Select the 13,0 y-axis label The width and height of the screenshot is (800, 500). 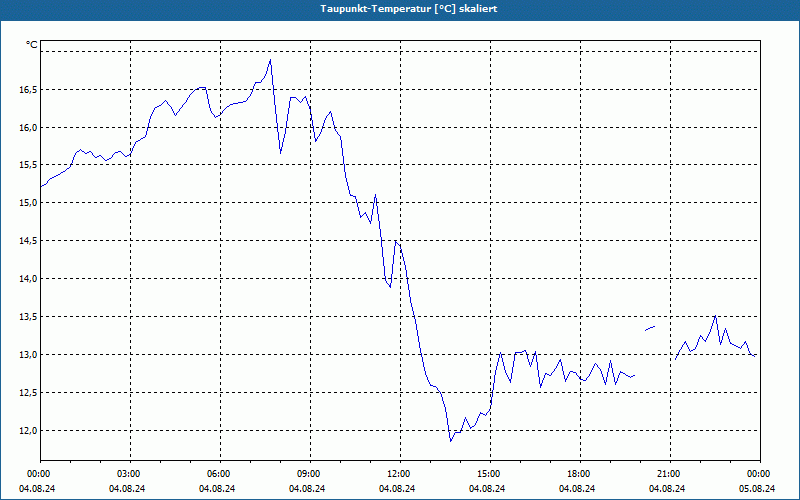point(29,355)
